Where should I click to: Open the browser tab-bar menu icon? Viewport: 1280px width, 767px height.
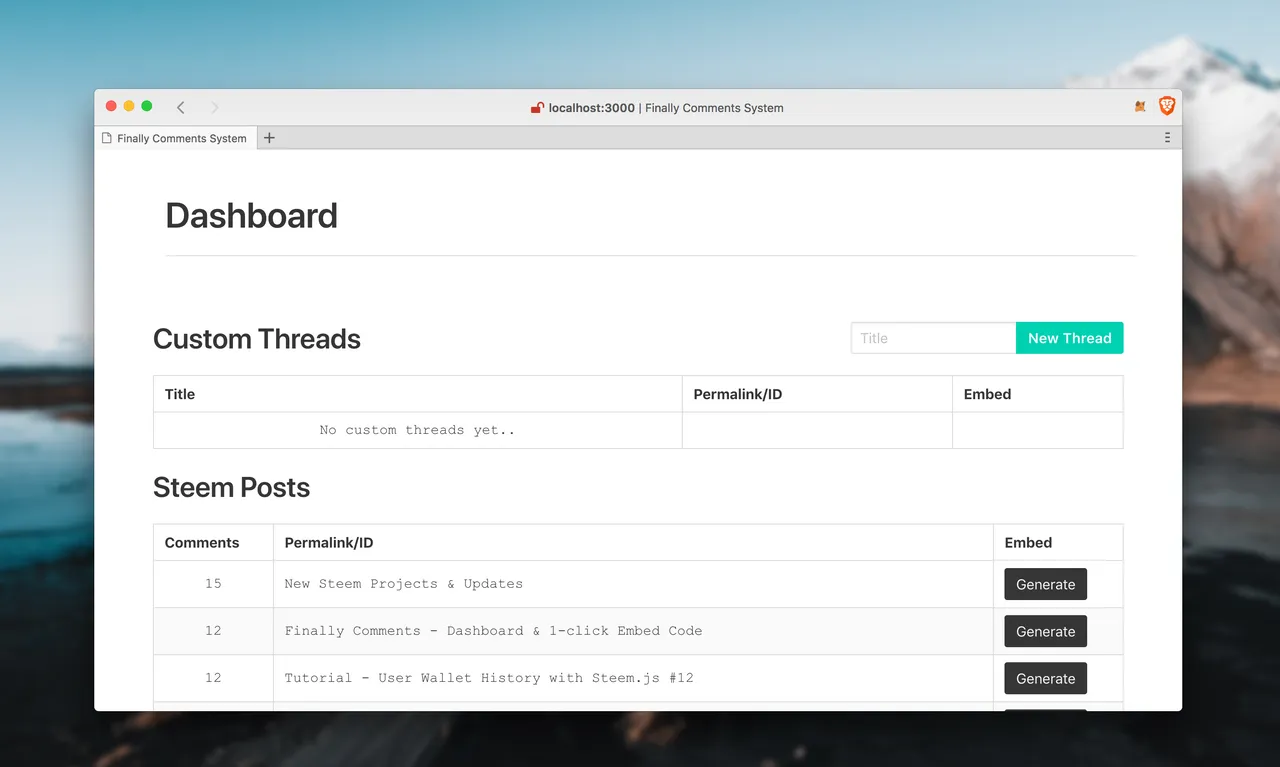(x=1167, y=138)
